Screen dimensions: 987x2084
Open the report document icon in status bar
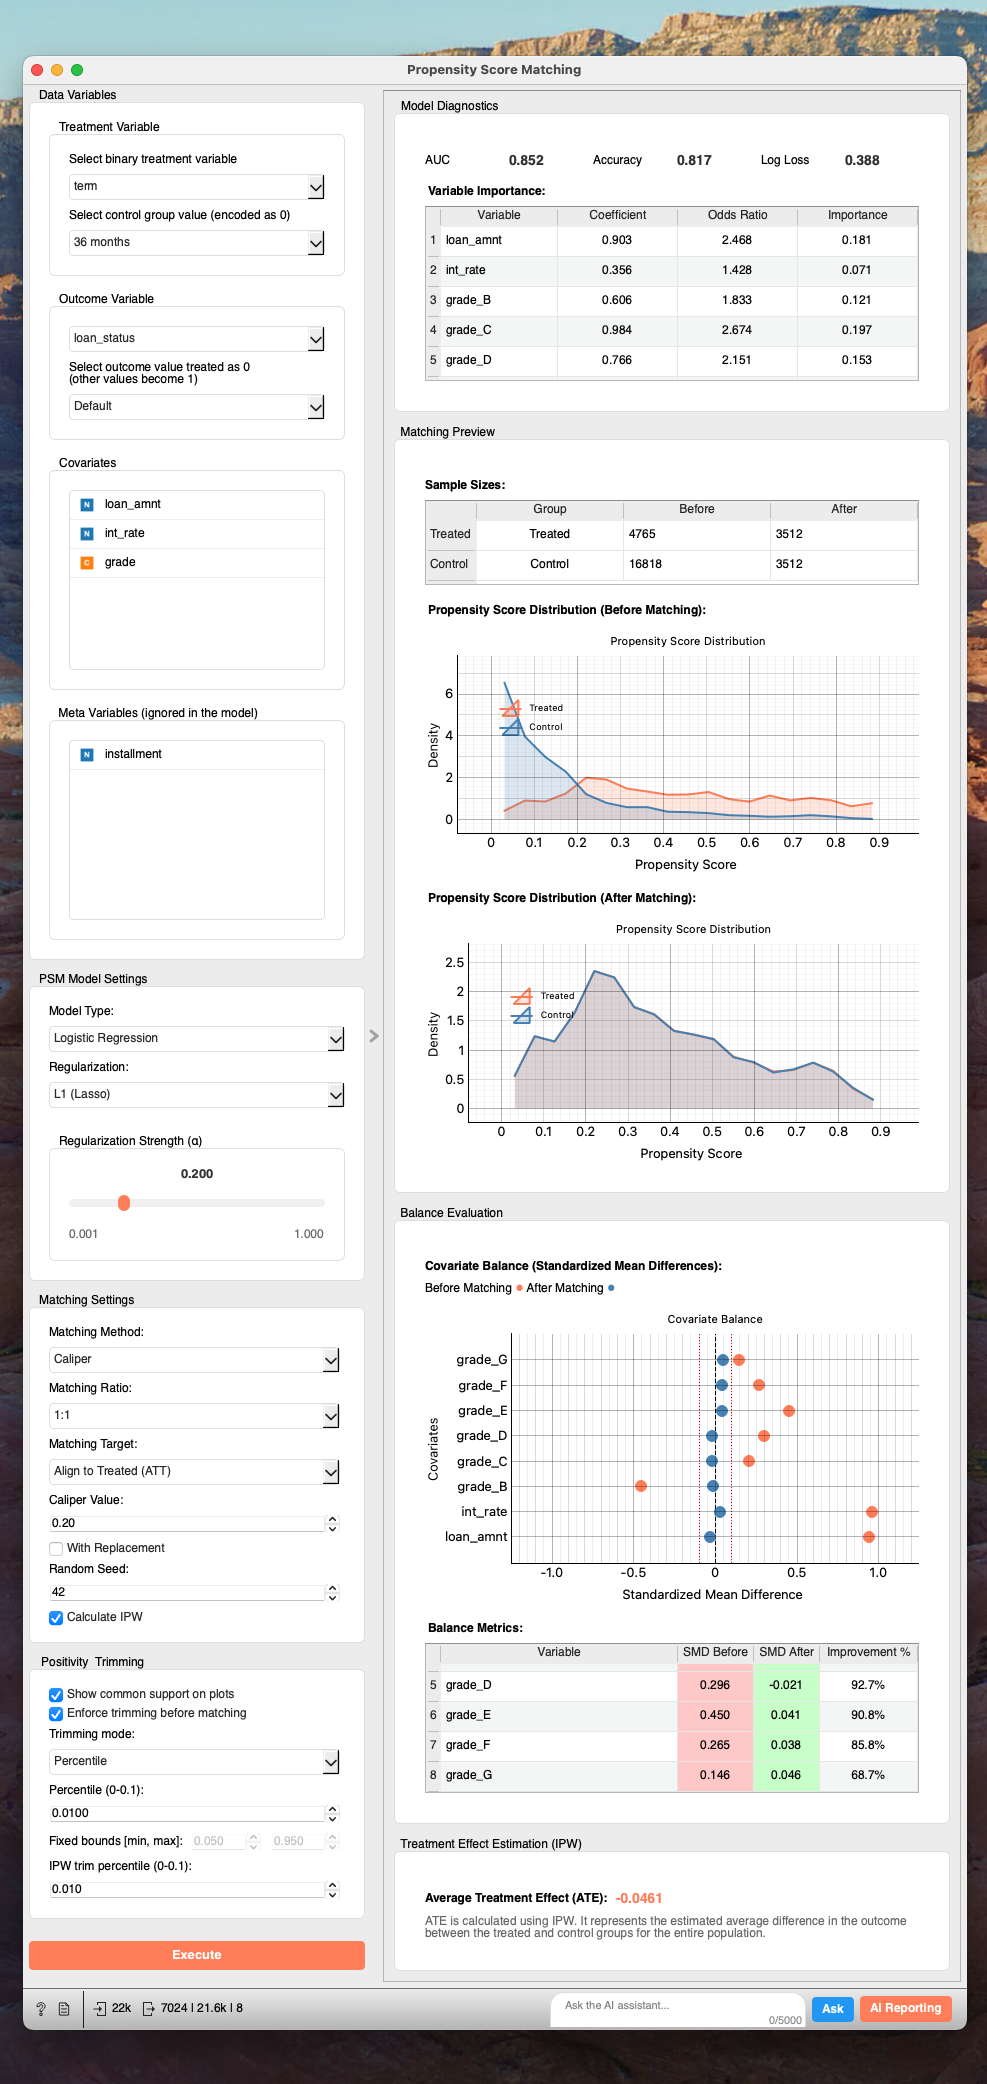pos(64,2008)
